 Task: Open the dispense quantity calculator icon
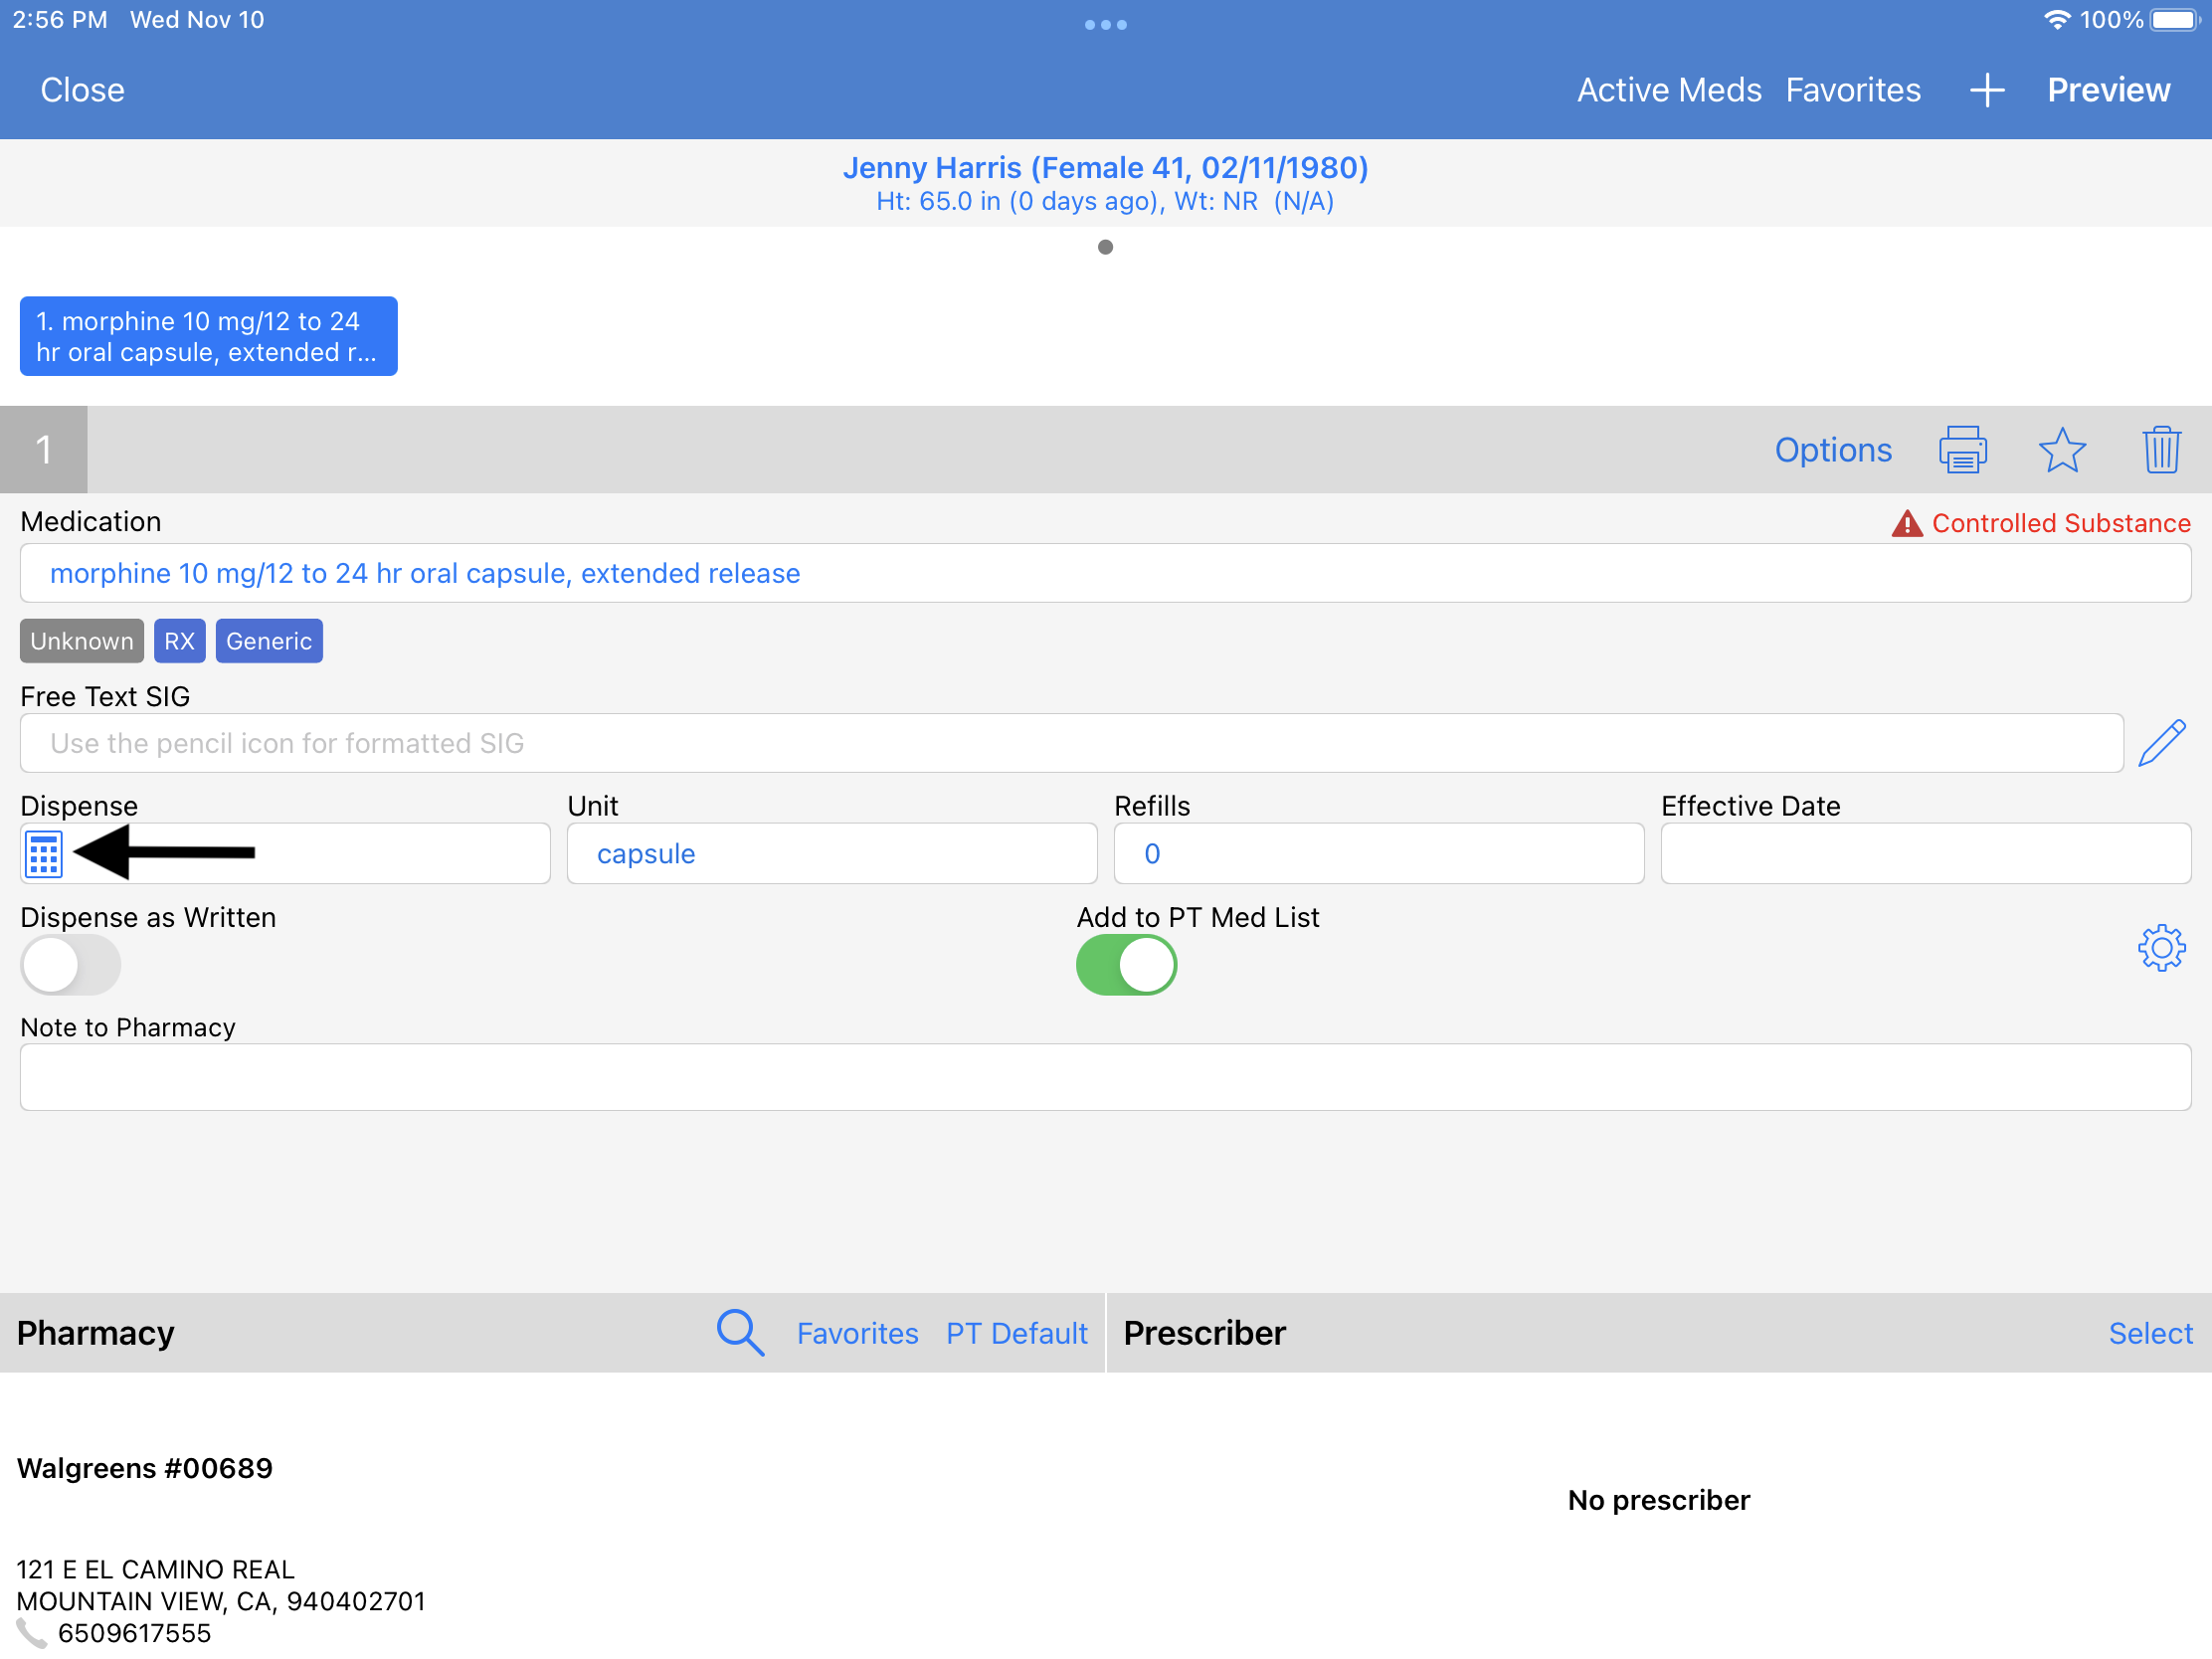coord(43,853)
